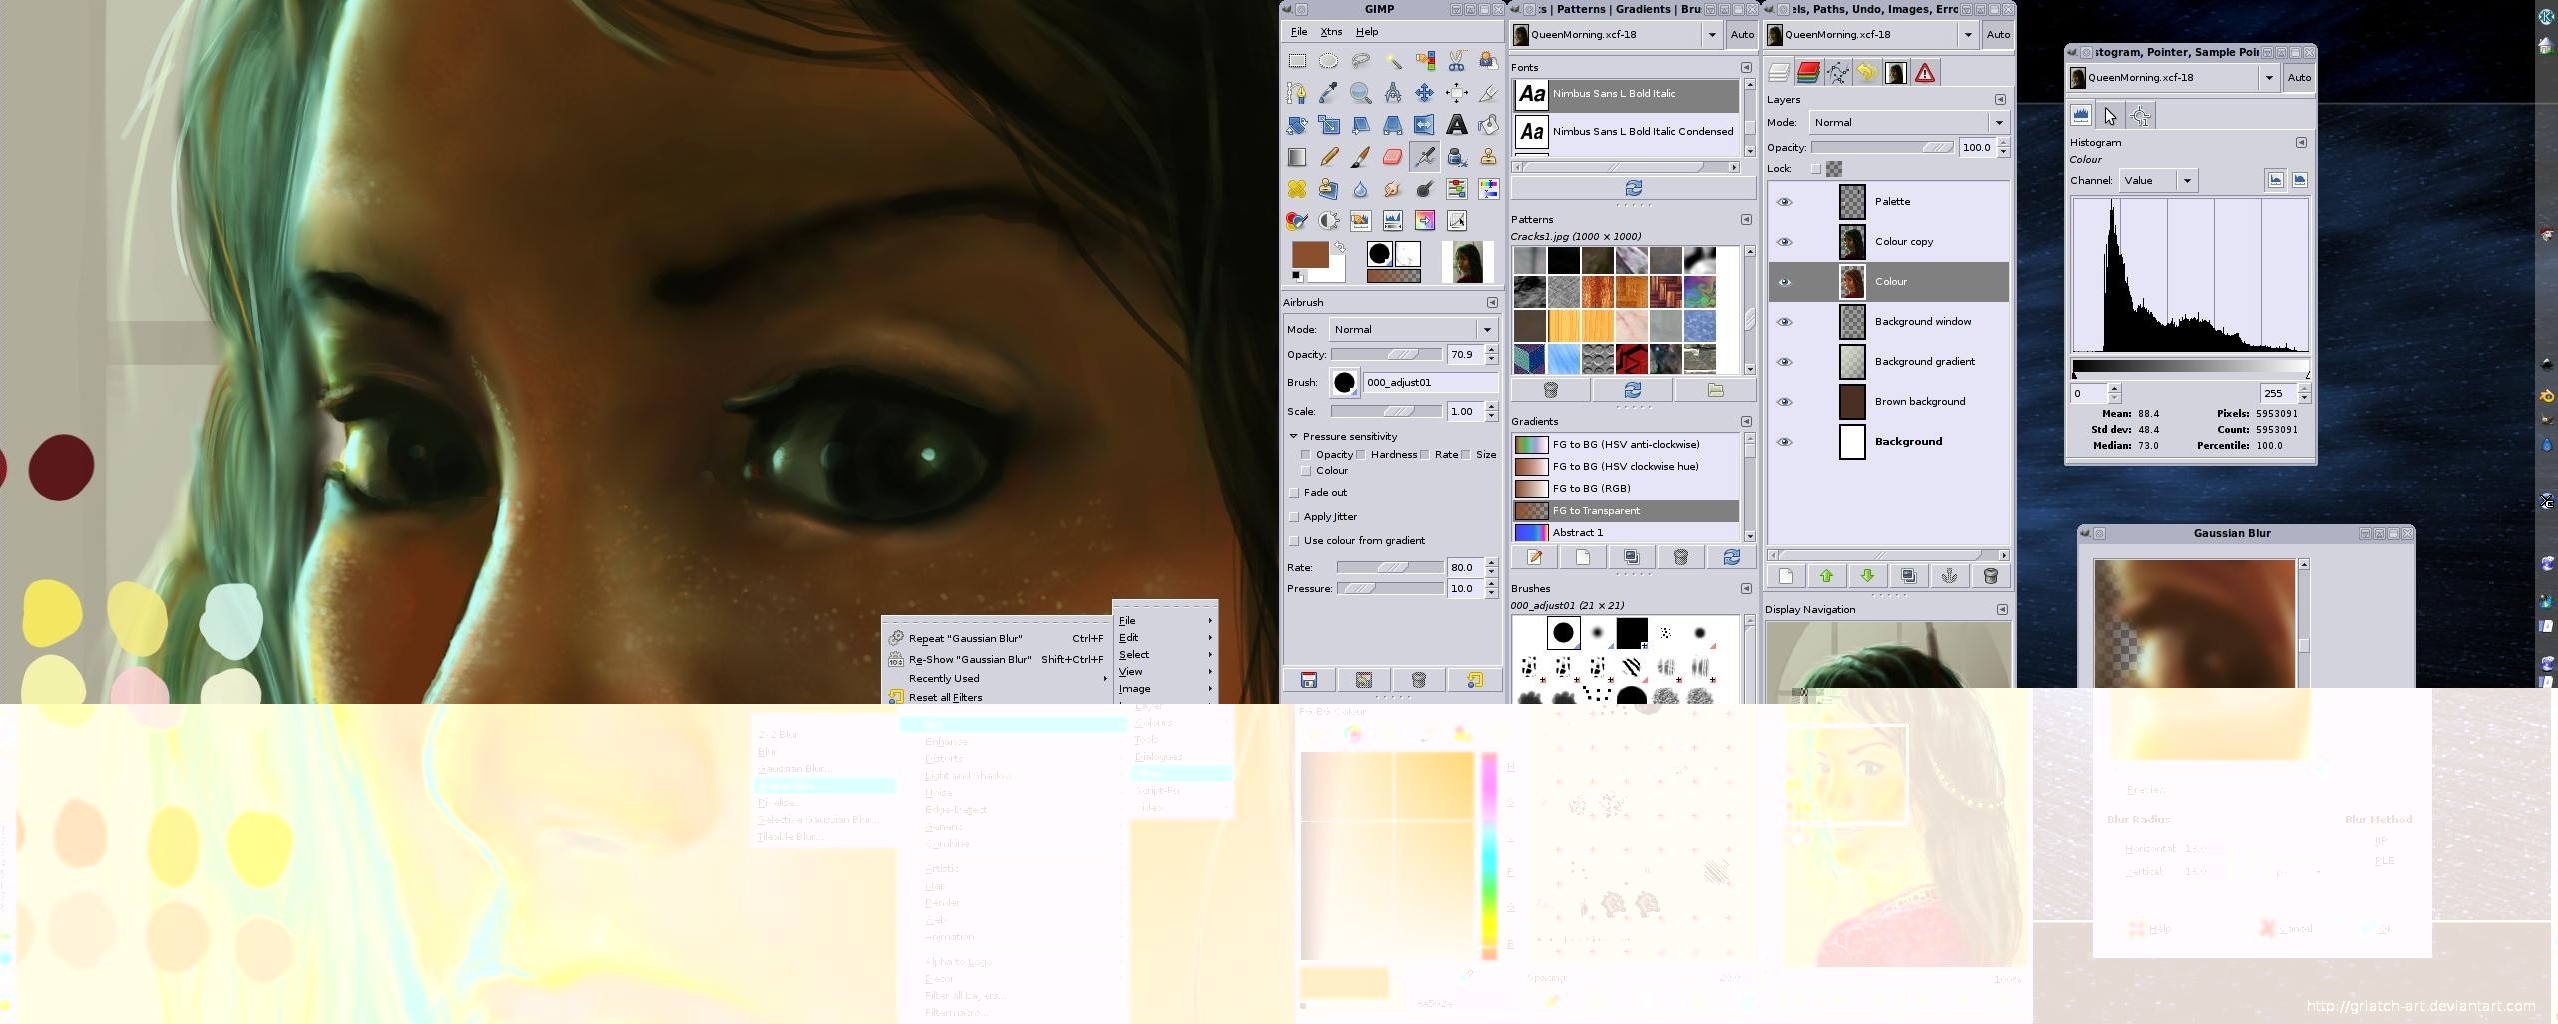Open the Paths tab icon
The height and width of the screenshot is (1024, 2558).
point(1837,72)
